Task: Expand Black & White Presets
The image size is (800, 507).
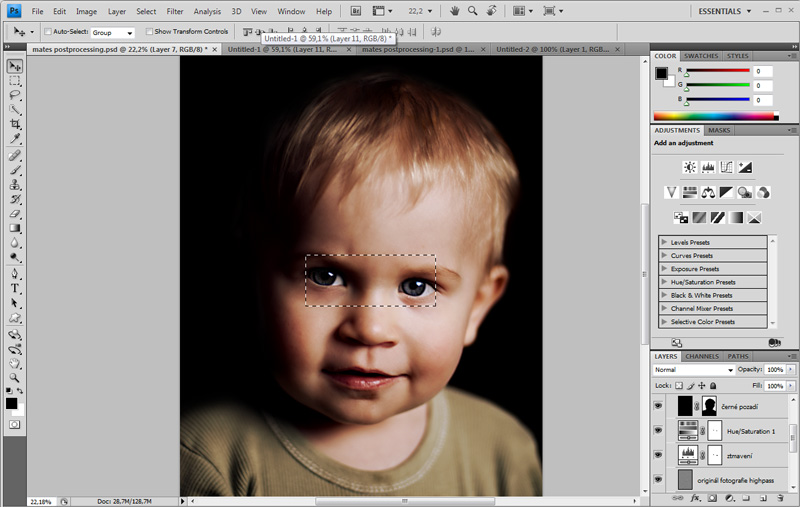Action: [x=664, y=295]
